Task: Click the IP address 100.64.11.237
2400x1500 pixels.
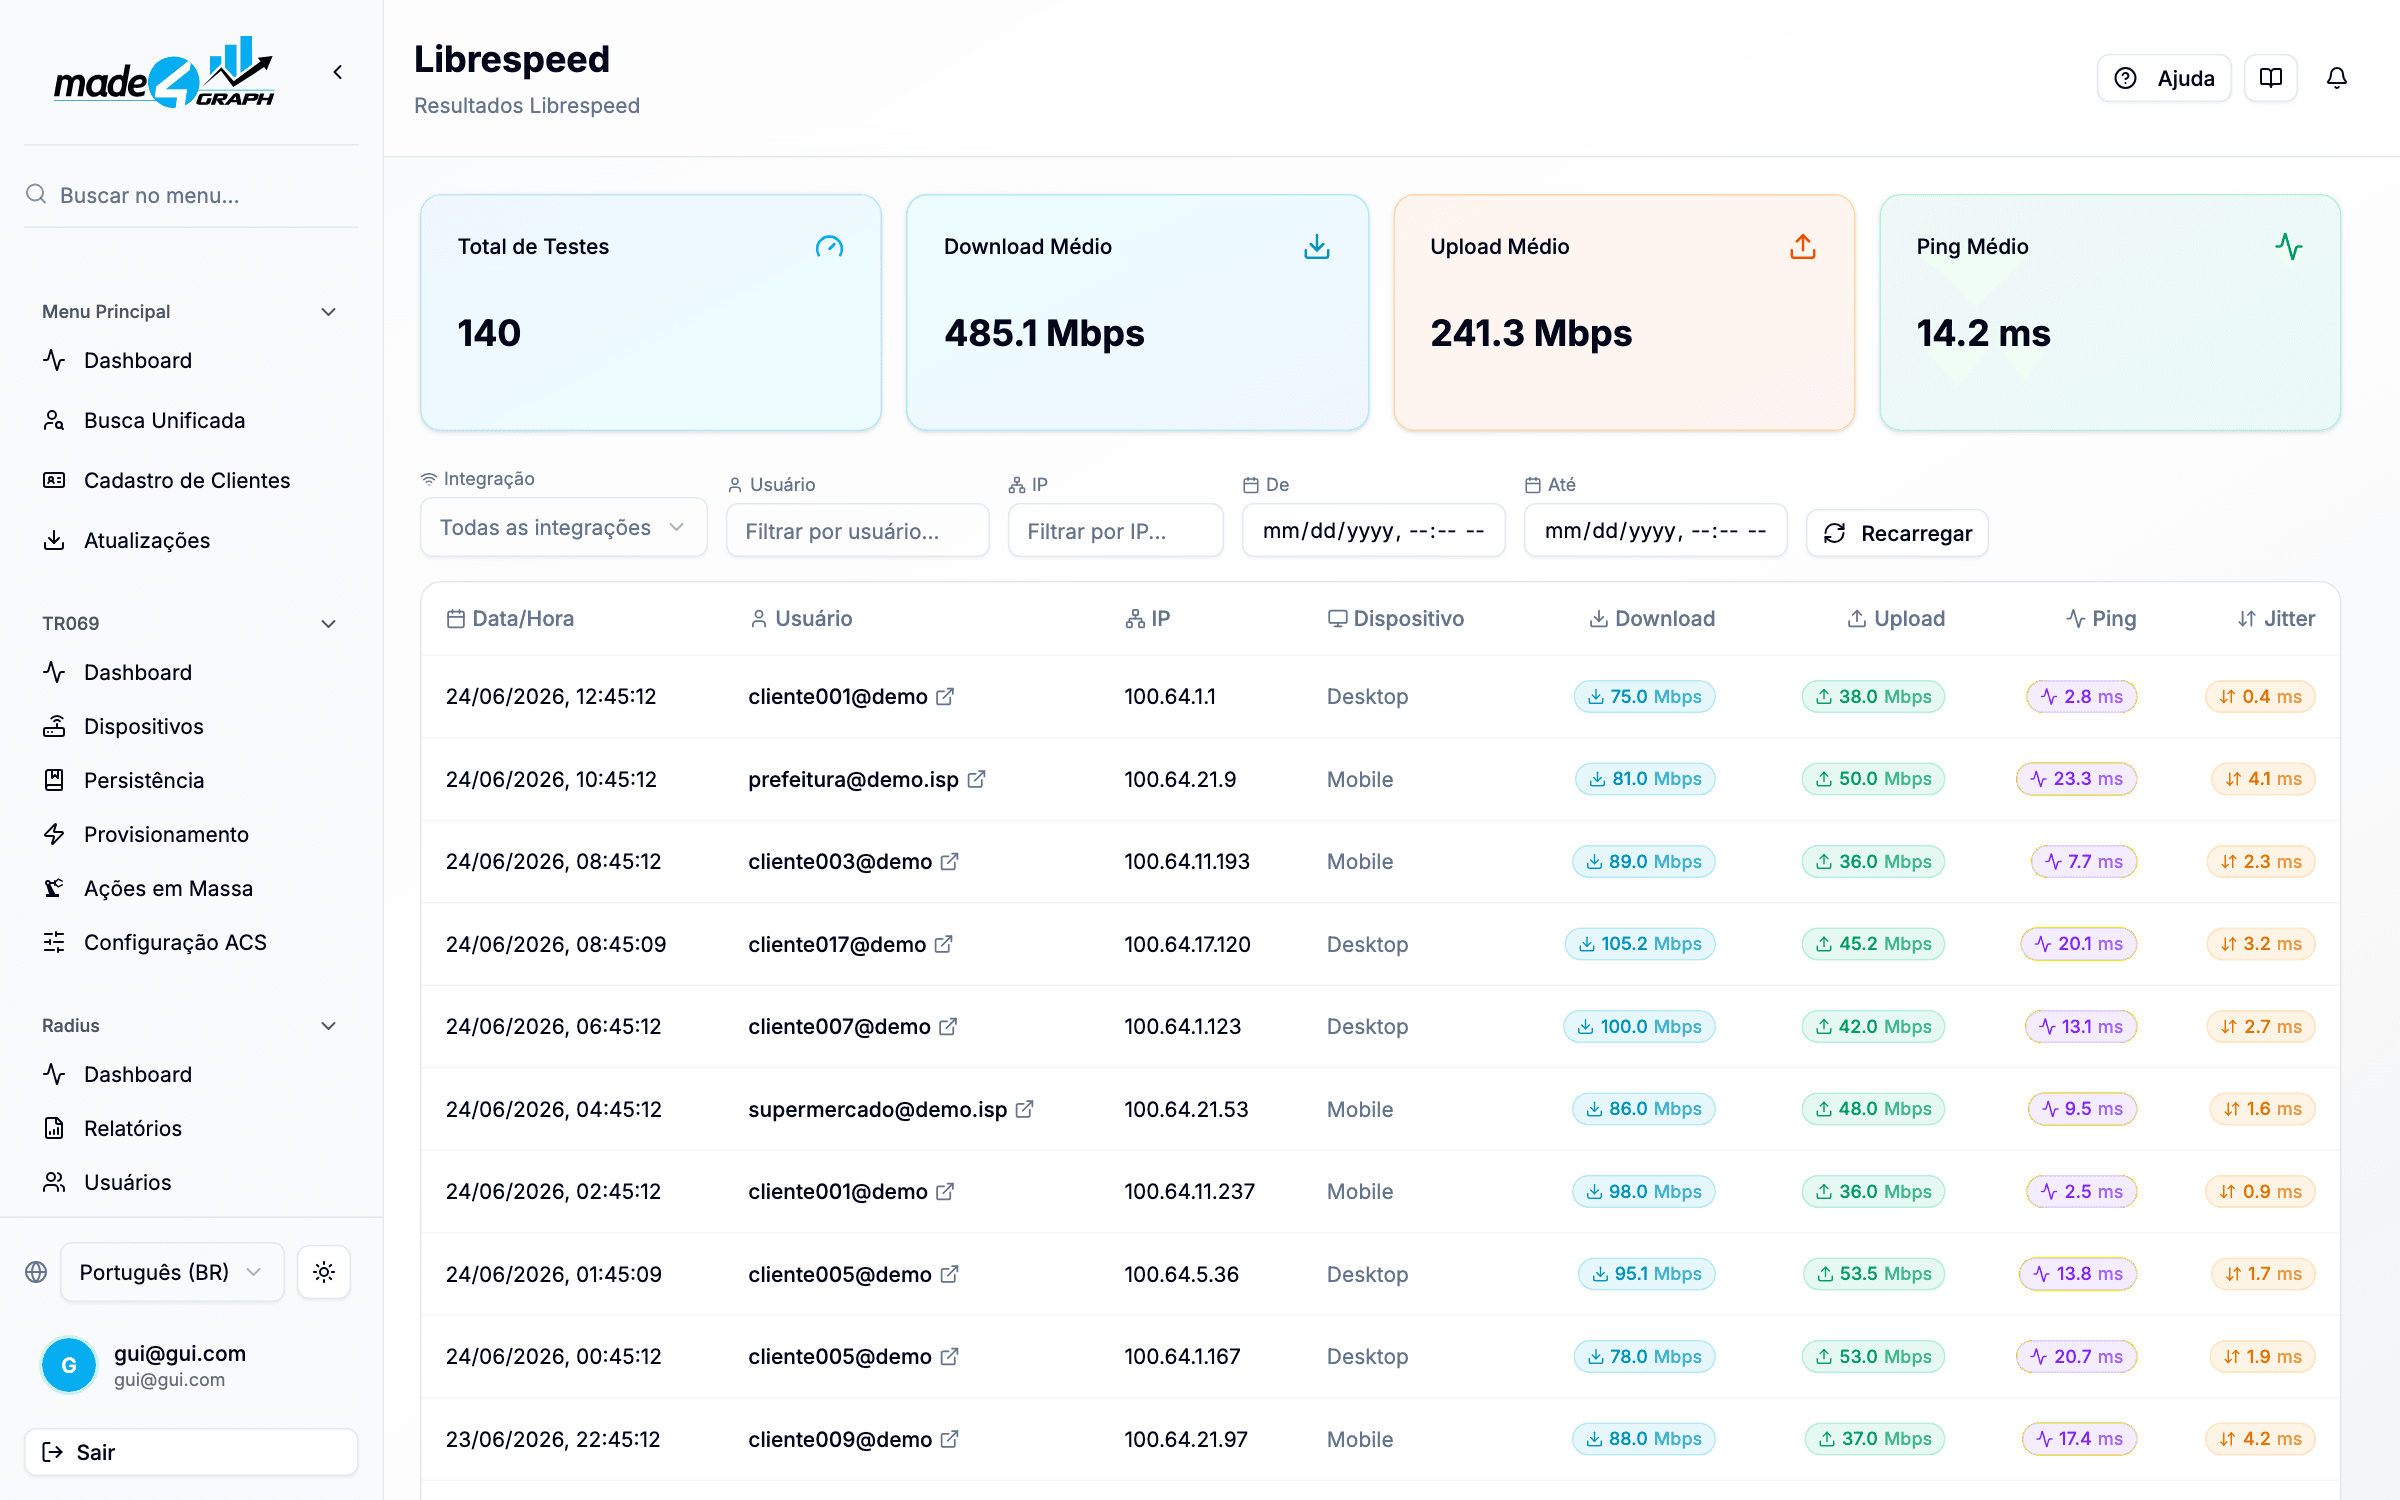Action: point(1189,1191)
